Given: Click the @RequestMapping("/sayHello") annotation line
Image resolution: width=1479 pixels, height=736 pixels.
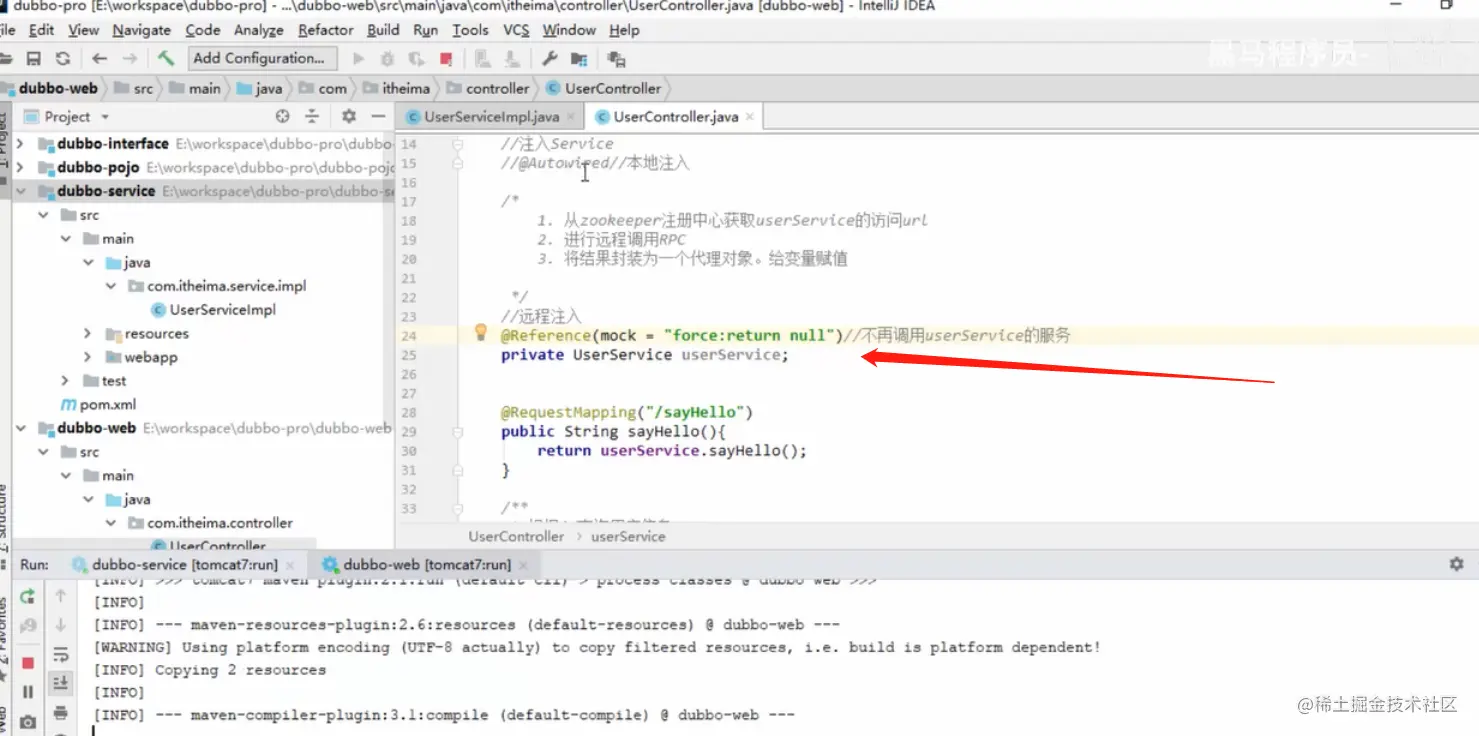Looking at the screenshot, I should (x=627, y=412).
